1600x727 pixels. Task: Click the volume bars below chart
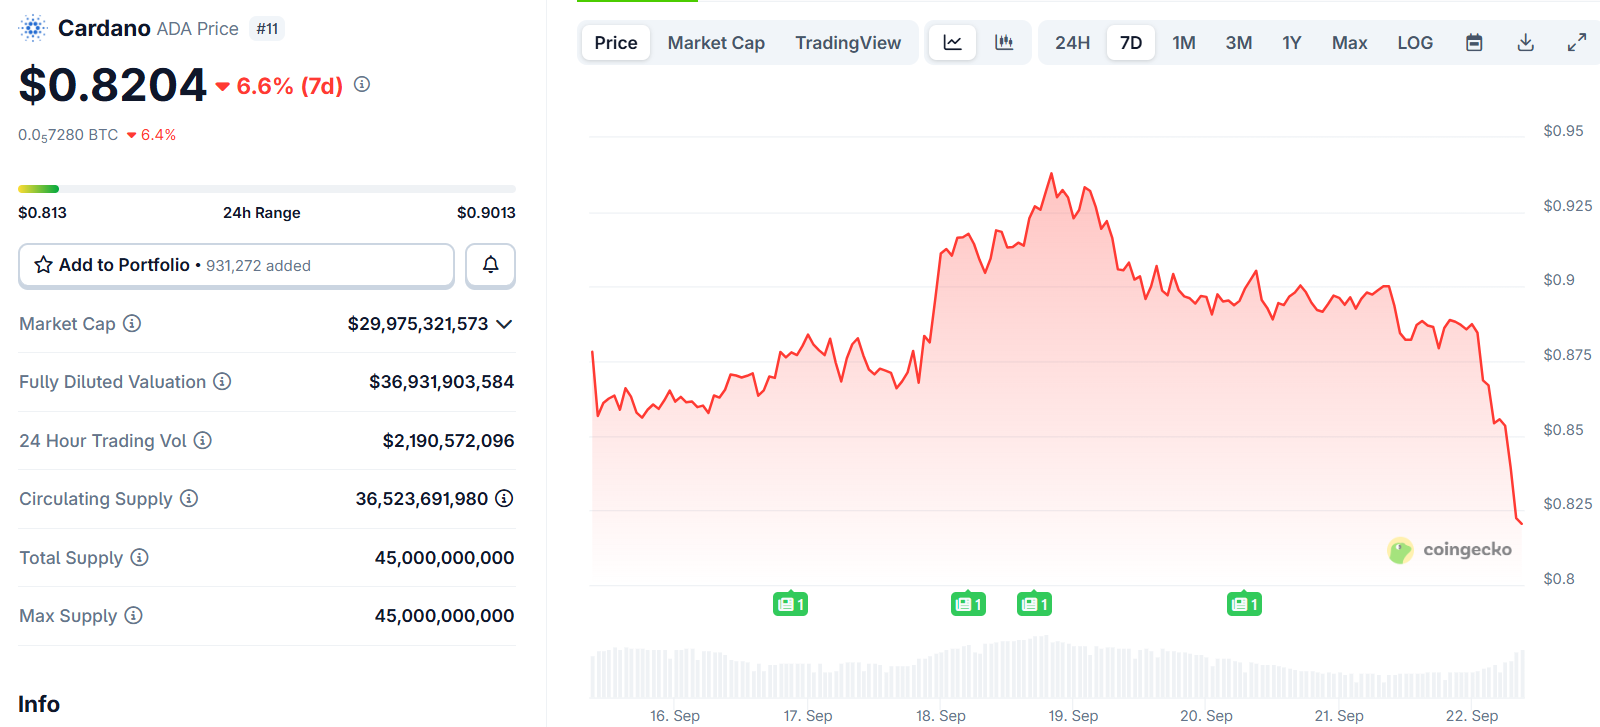tap(1057, 668)
